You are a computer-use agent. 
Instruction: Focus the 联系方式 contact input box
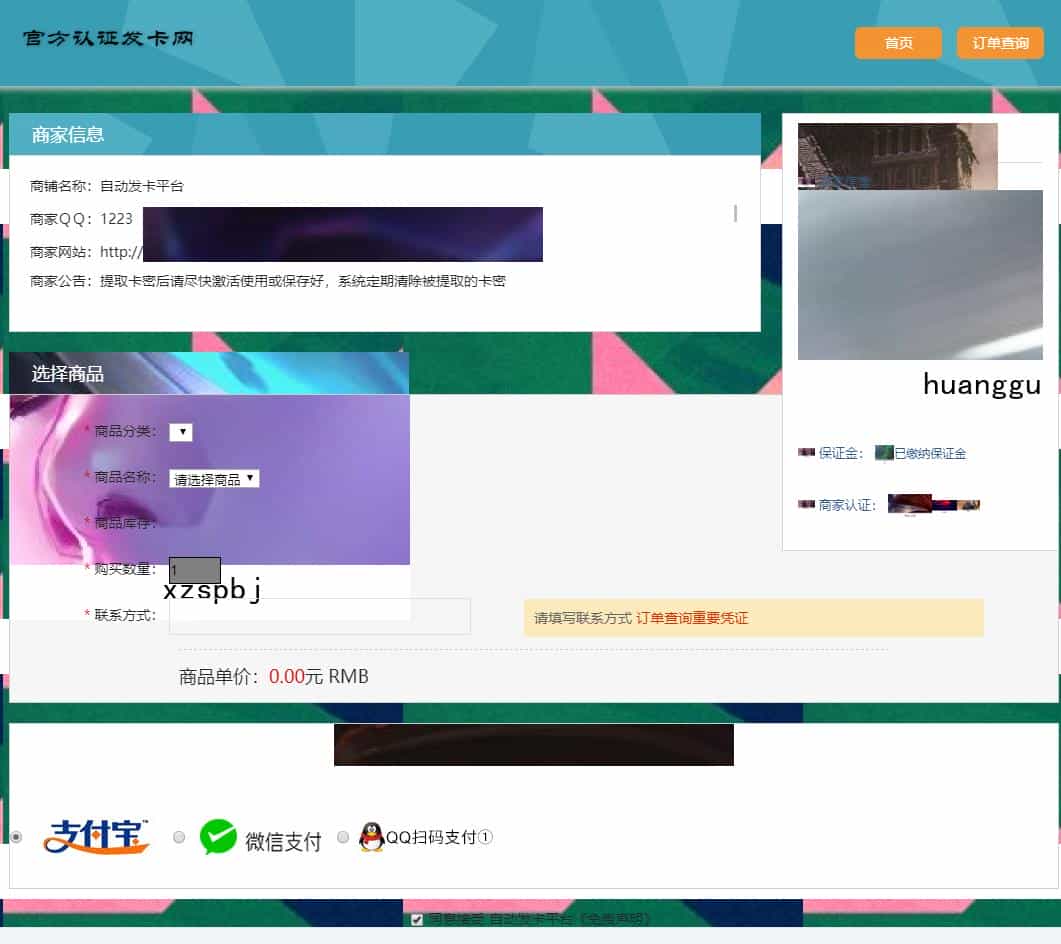319,616
